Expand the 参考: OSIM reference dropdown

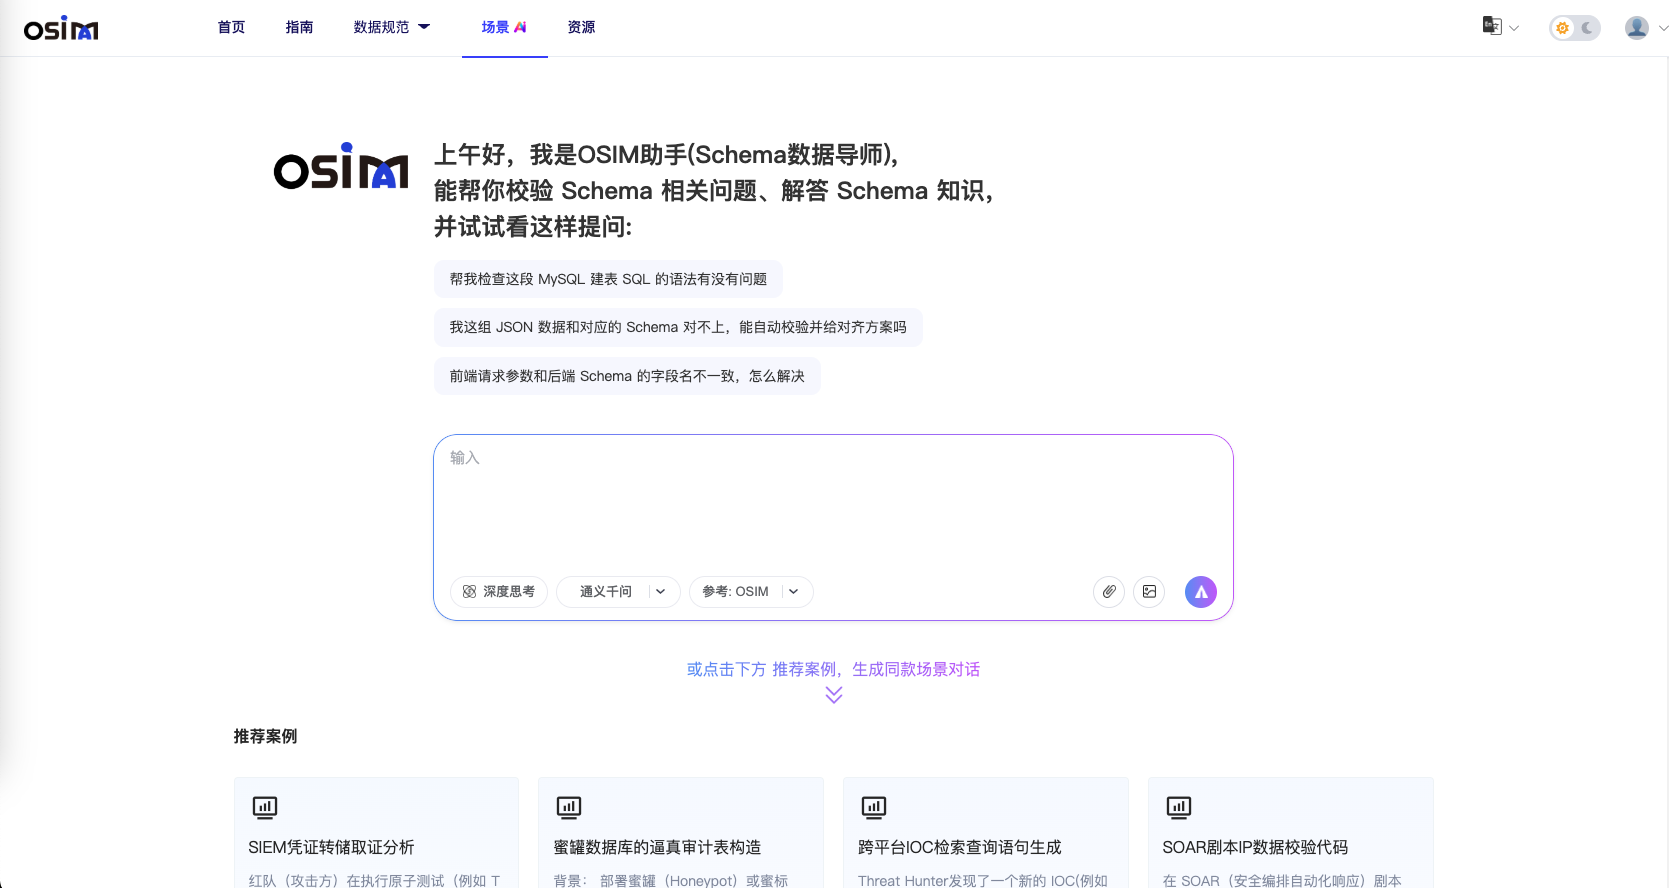751,592
